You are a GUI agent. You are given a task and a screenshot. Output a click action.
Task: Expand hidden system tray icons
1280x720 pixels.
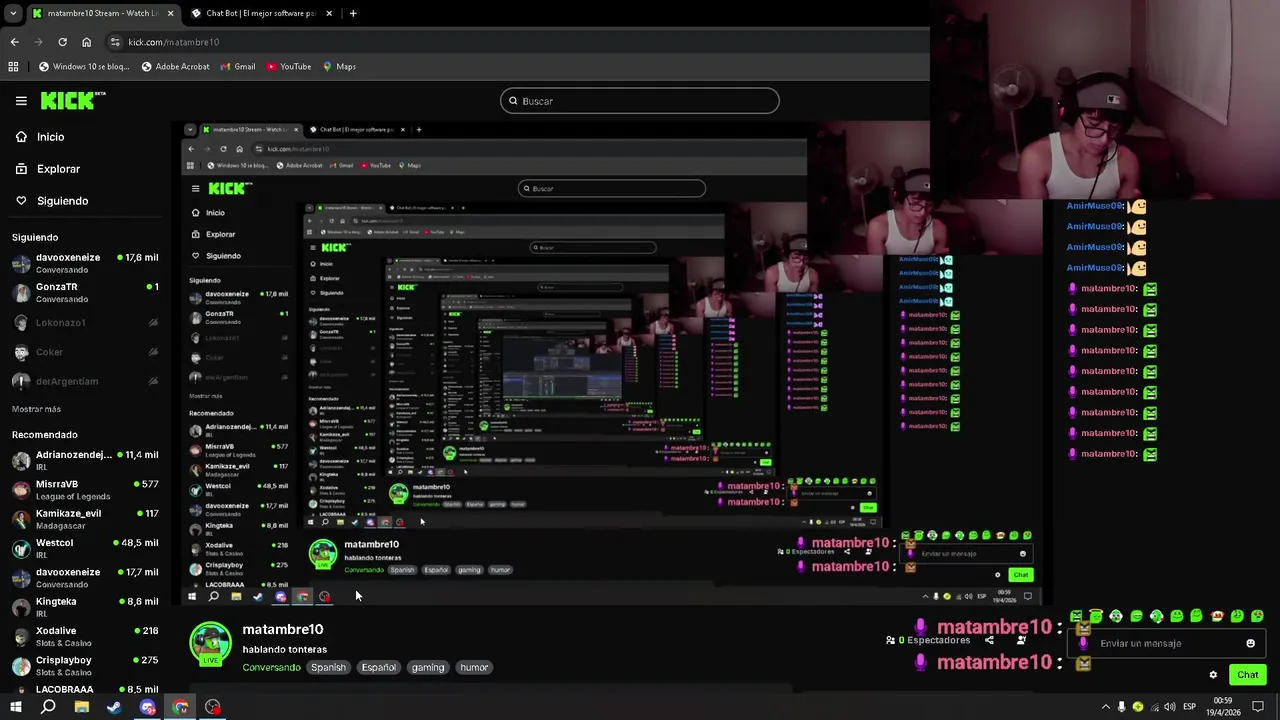(x=1104, y=707)
